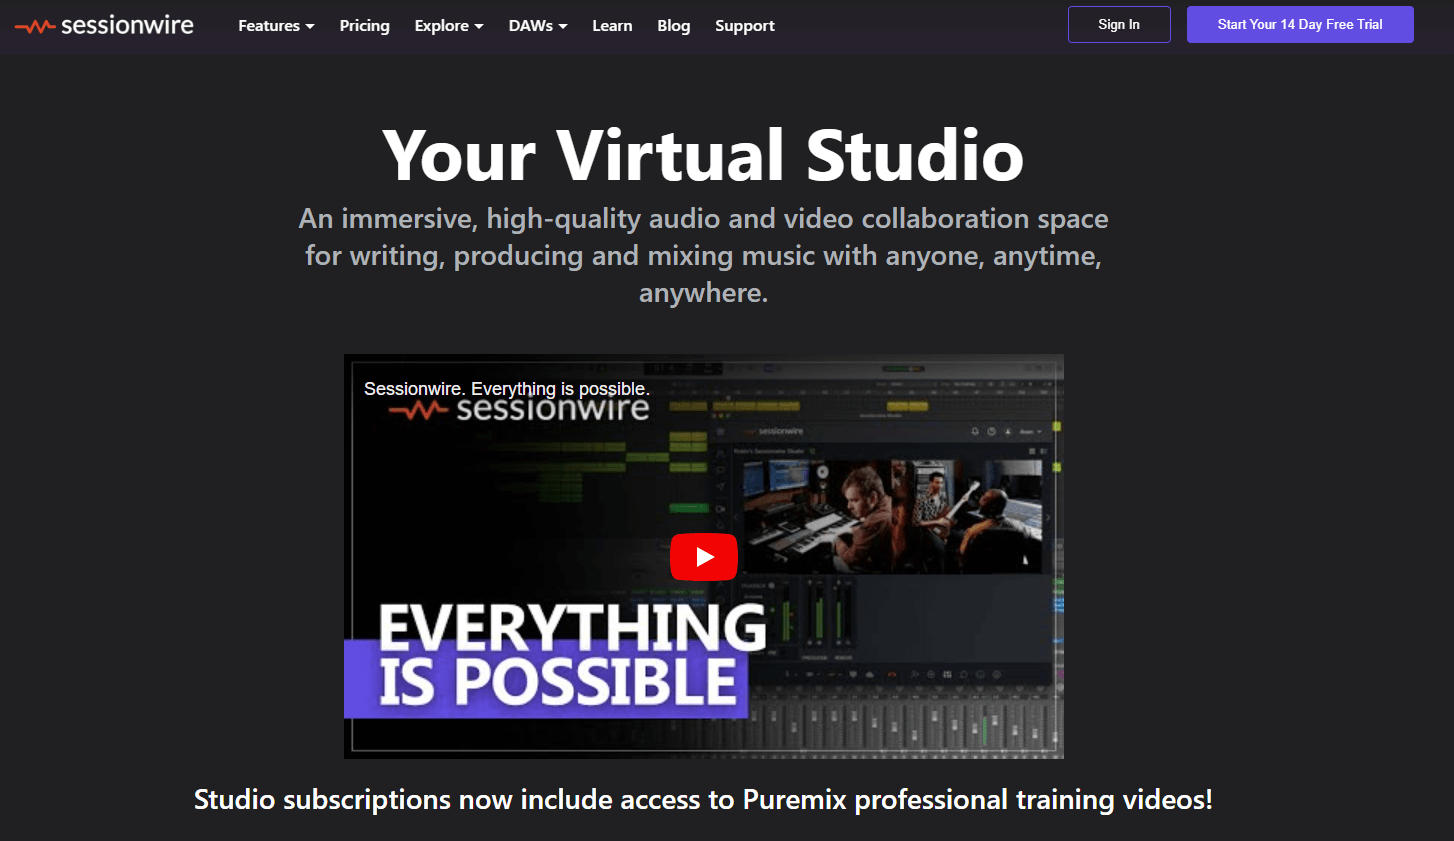Open the Learn section
Image resolution: width=1454 pixels, height=841 pixels.
click(612, 26)
